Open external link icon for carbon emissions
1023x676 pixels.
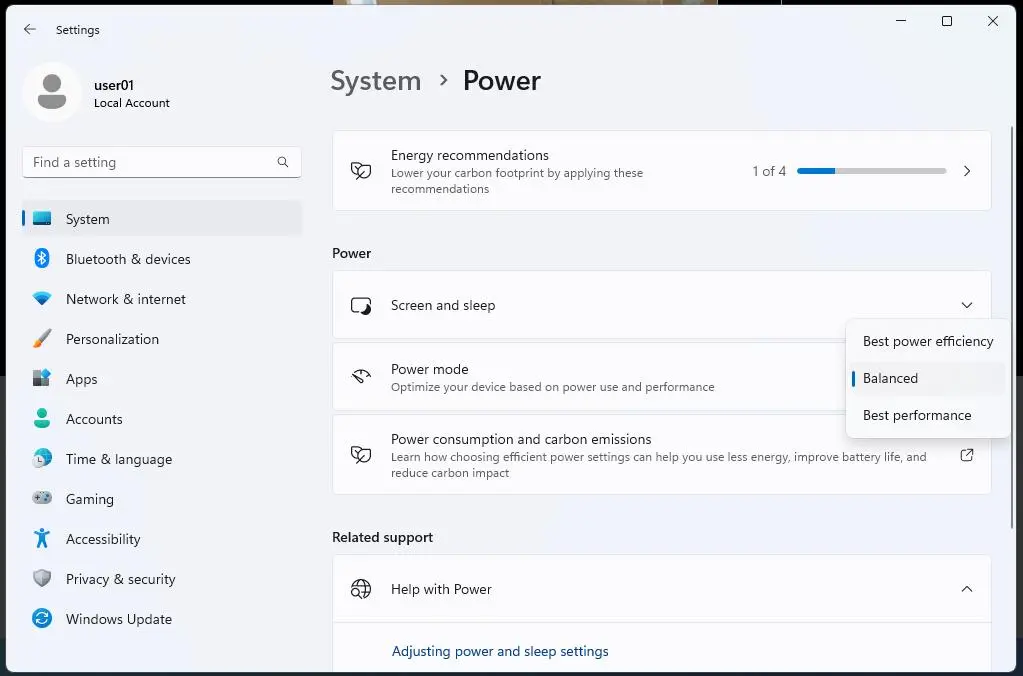[x=967, y=455]
